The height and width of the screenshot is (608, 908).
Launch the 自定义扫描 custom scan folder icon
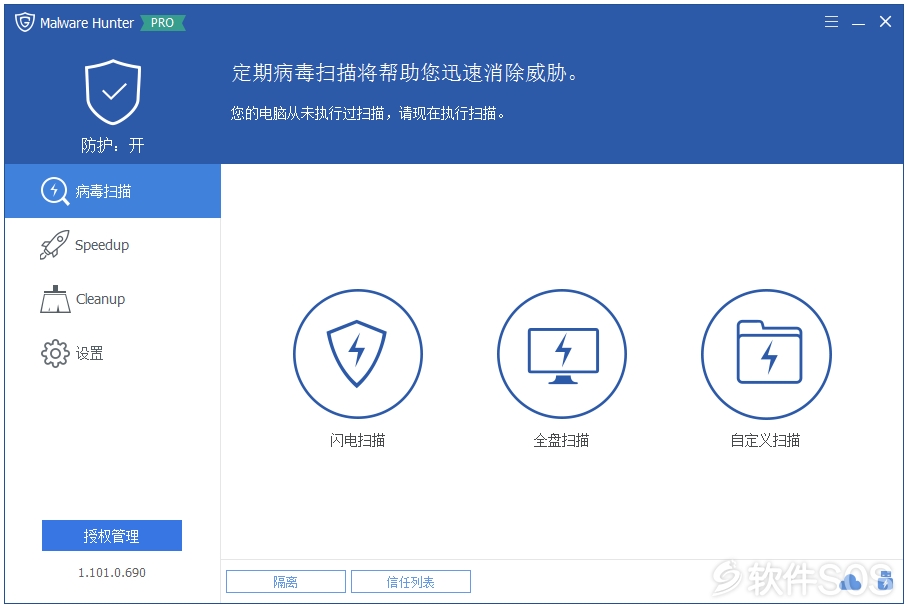point(766,354)
